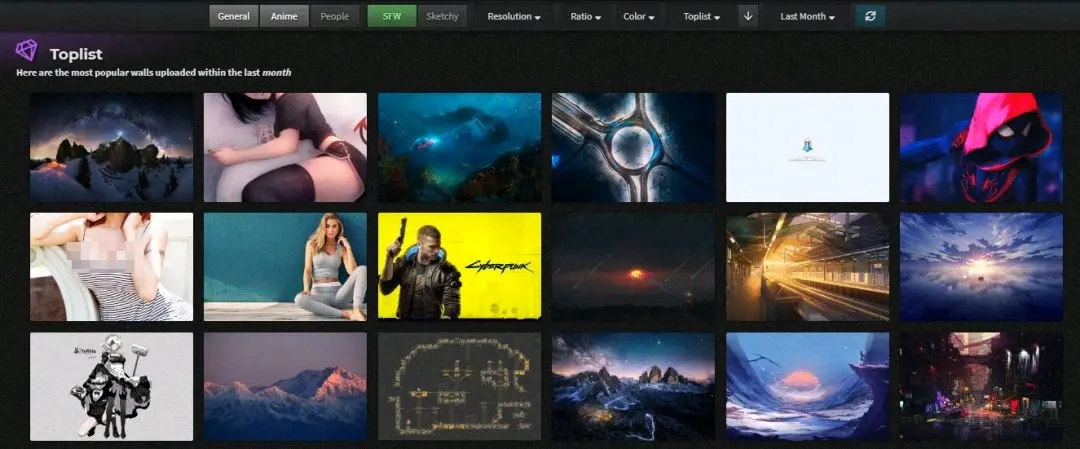This screenshot has width=1080, height=449.
Task: Toggle the SFW purity filter
Action: [x=391, y=16]
